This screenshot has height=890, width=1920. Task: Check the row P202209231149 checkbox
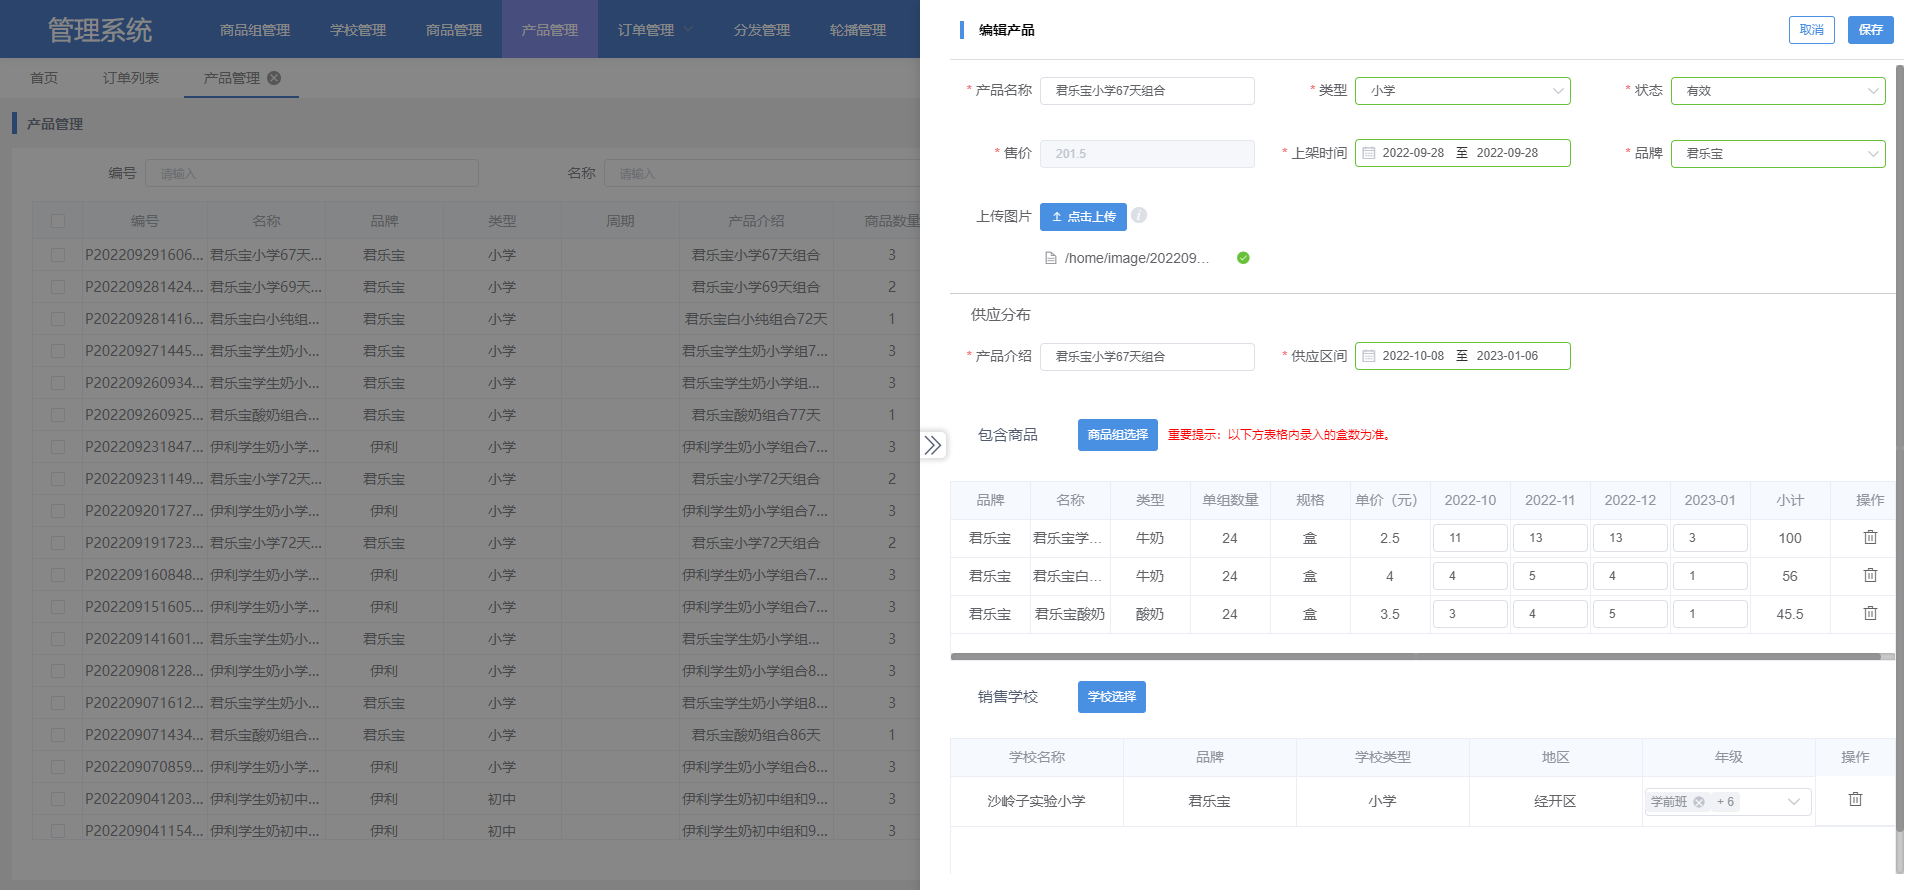58,479
